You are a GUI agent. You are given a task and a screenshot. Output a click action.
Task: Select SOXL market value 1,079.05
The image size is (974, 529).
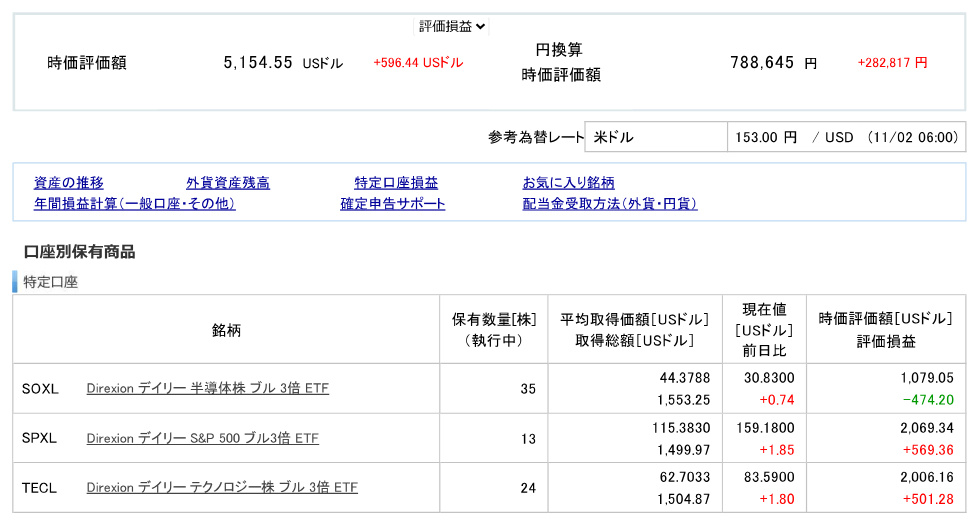927,378
